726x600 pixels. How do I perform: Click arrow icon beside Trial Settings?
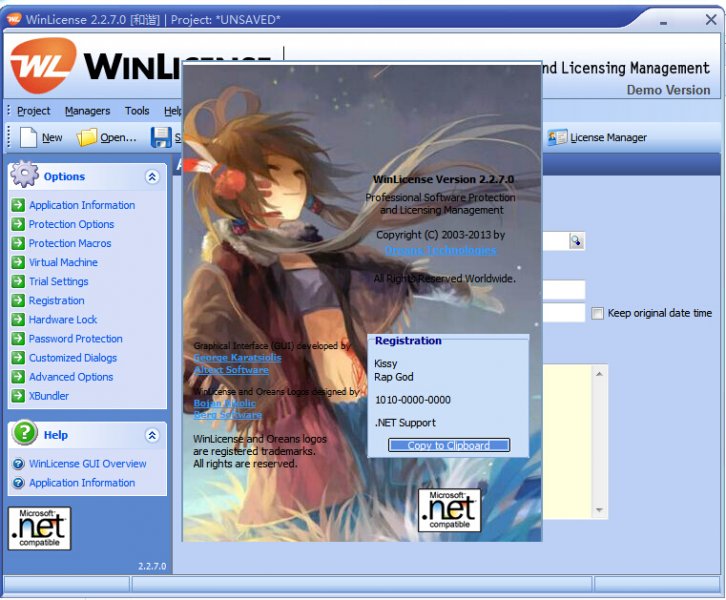18,281
